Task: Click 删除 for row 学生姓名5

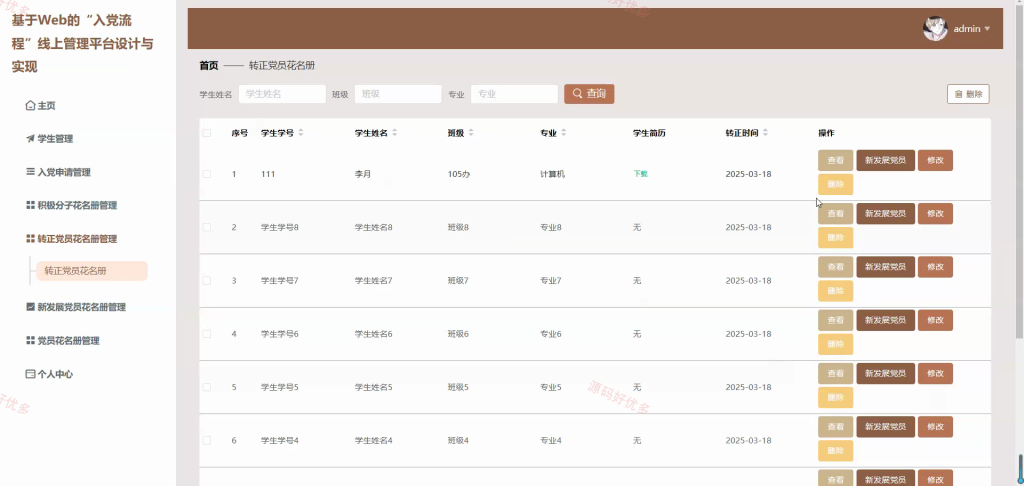Action: [835, 397]
